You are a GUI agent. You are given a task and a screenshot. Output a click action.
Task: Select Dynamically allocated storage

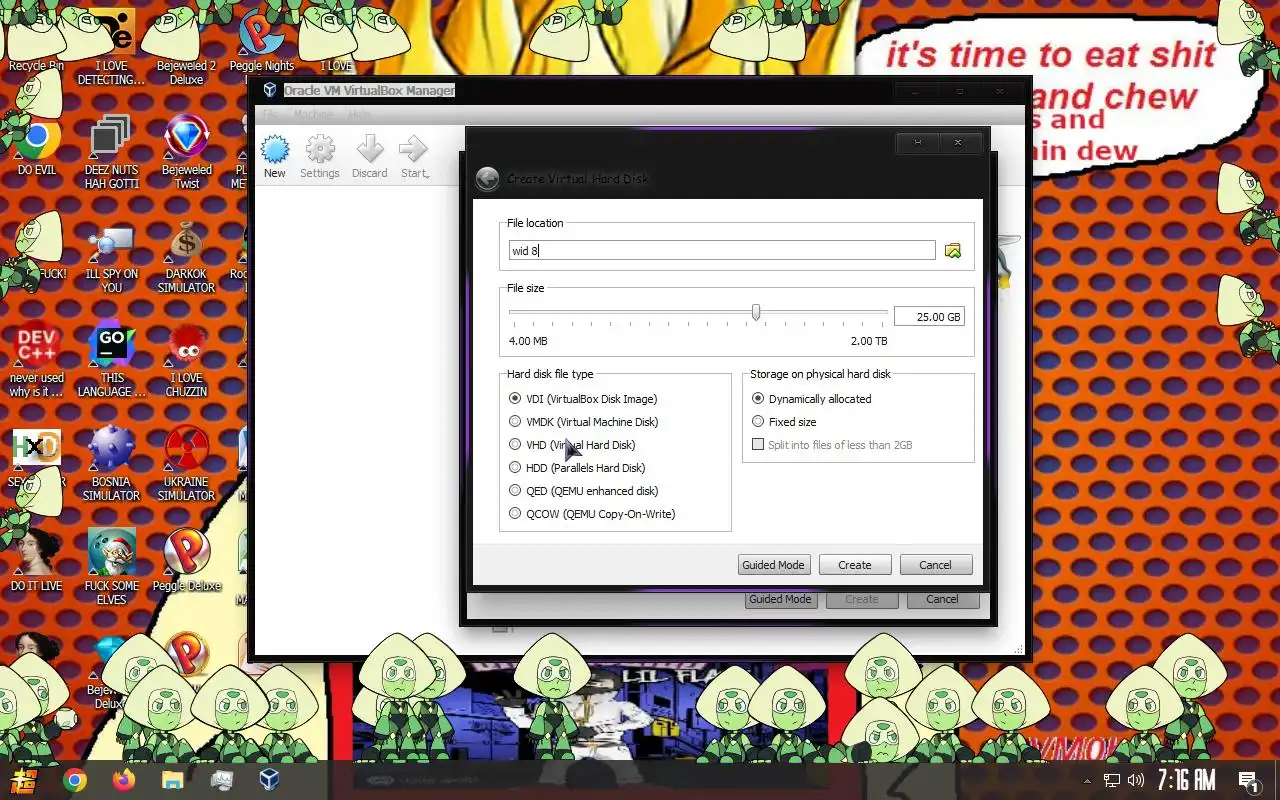tap(812, 399)
